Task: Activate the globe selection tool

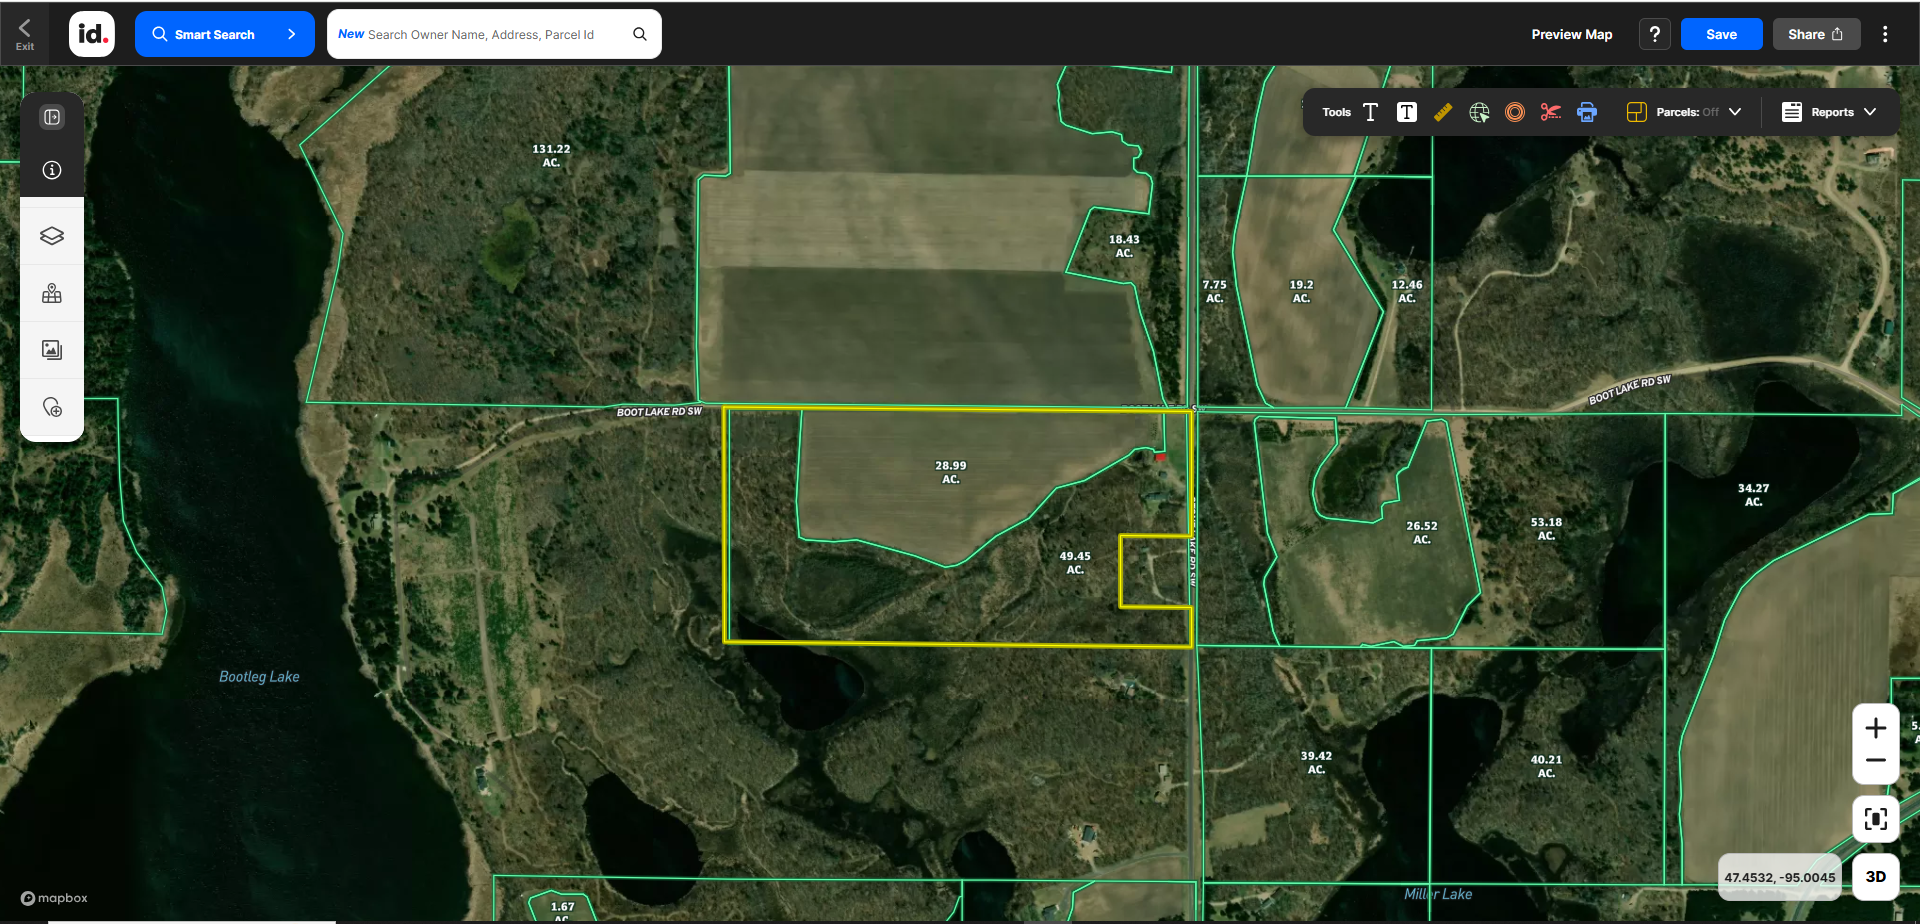Action: coord(1479,111)
